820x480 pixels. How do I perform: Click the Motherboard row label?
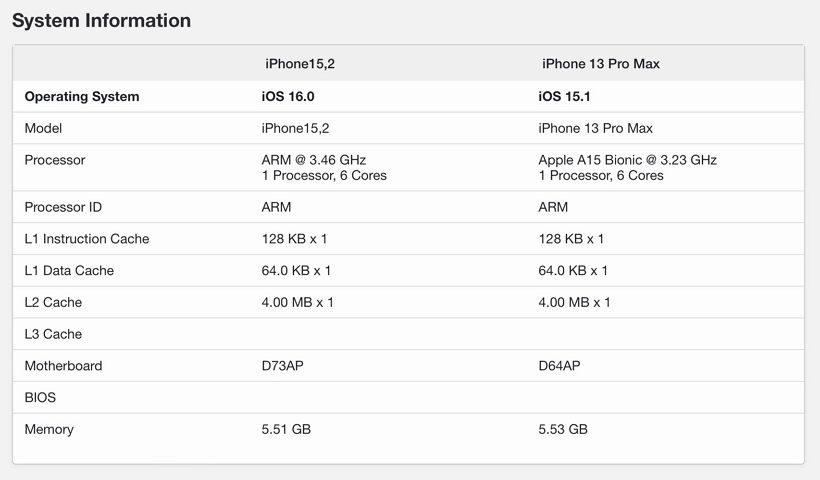(x=63, y=366)
